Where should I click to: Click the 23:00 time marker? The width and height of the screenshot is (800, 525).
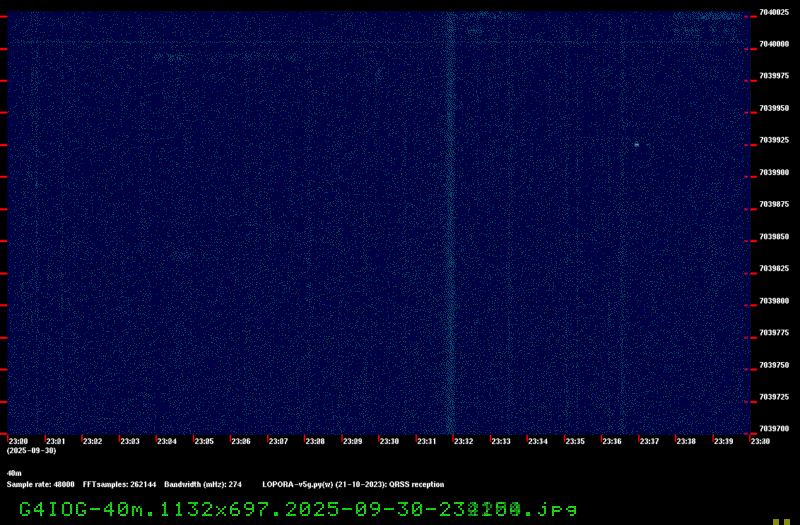click(x=19, y=441)
